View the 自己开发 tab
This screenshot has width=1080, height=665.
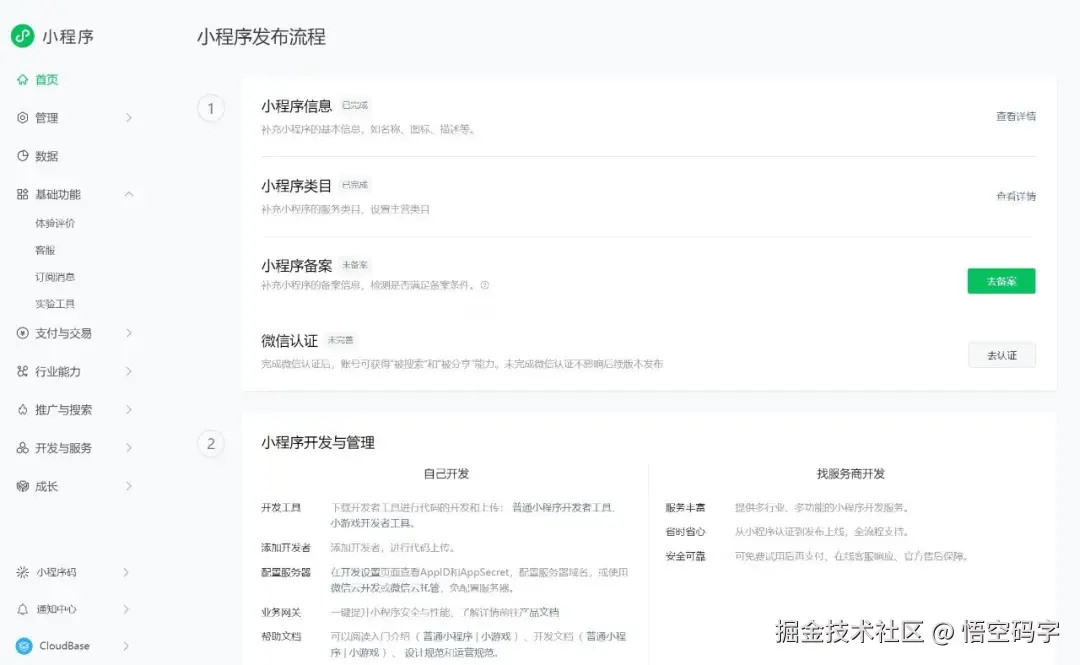click(449, 473)
